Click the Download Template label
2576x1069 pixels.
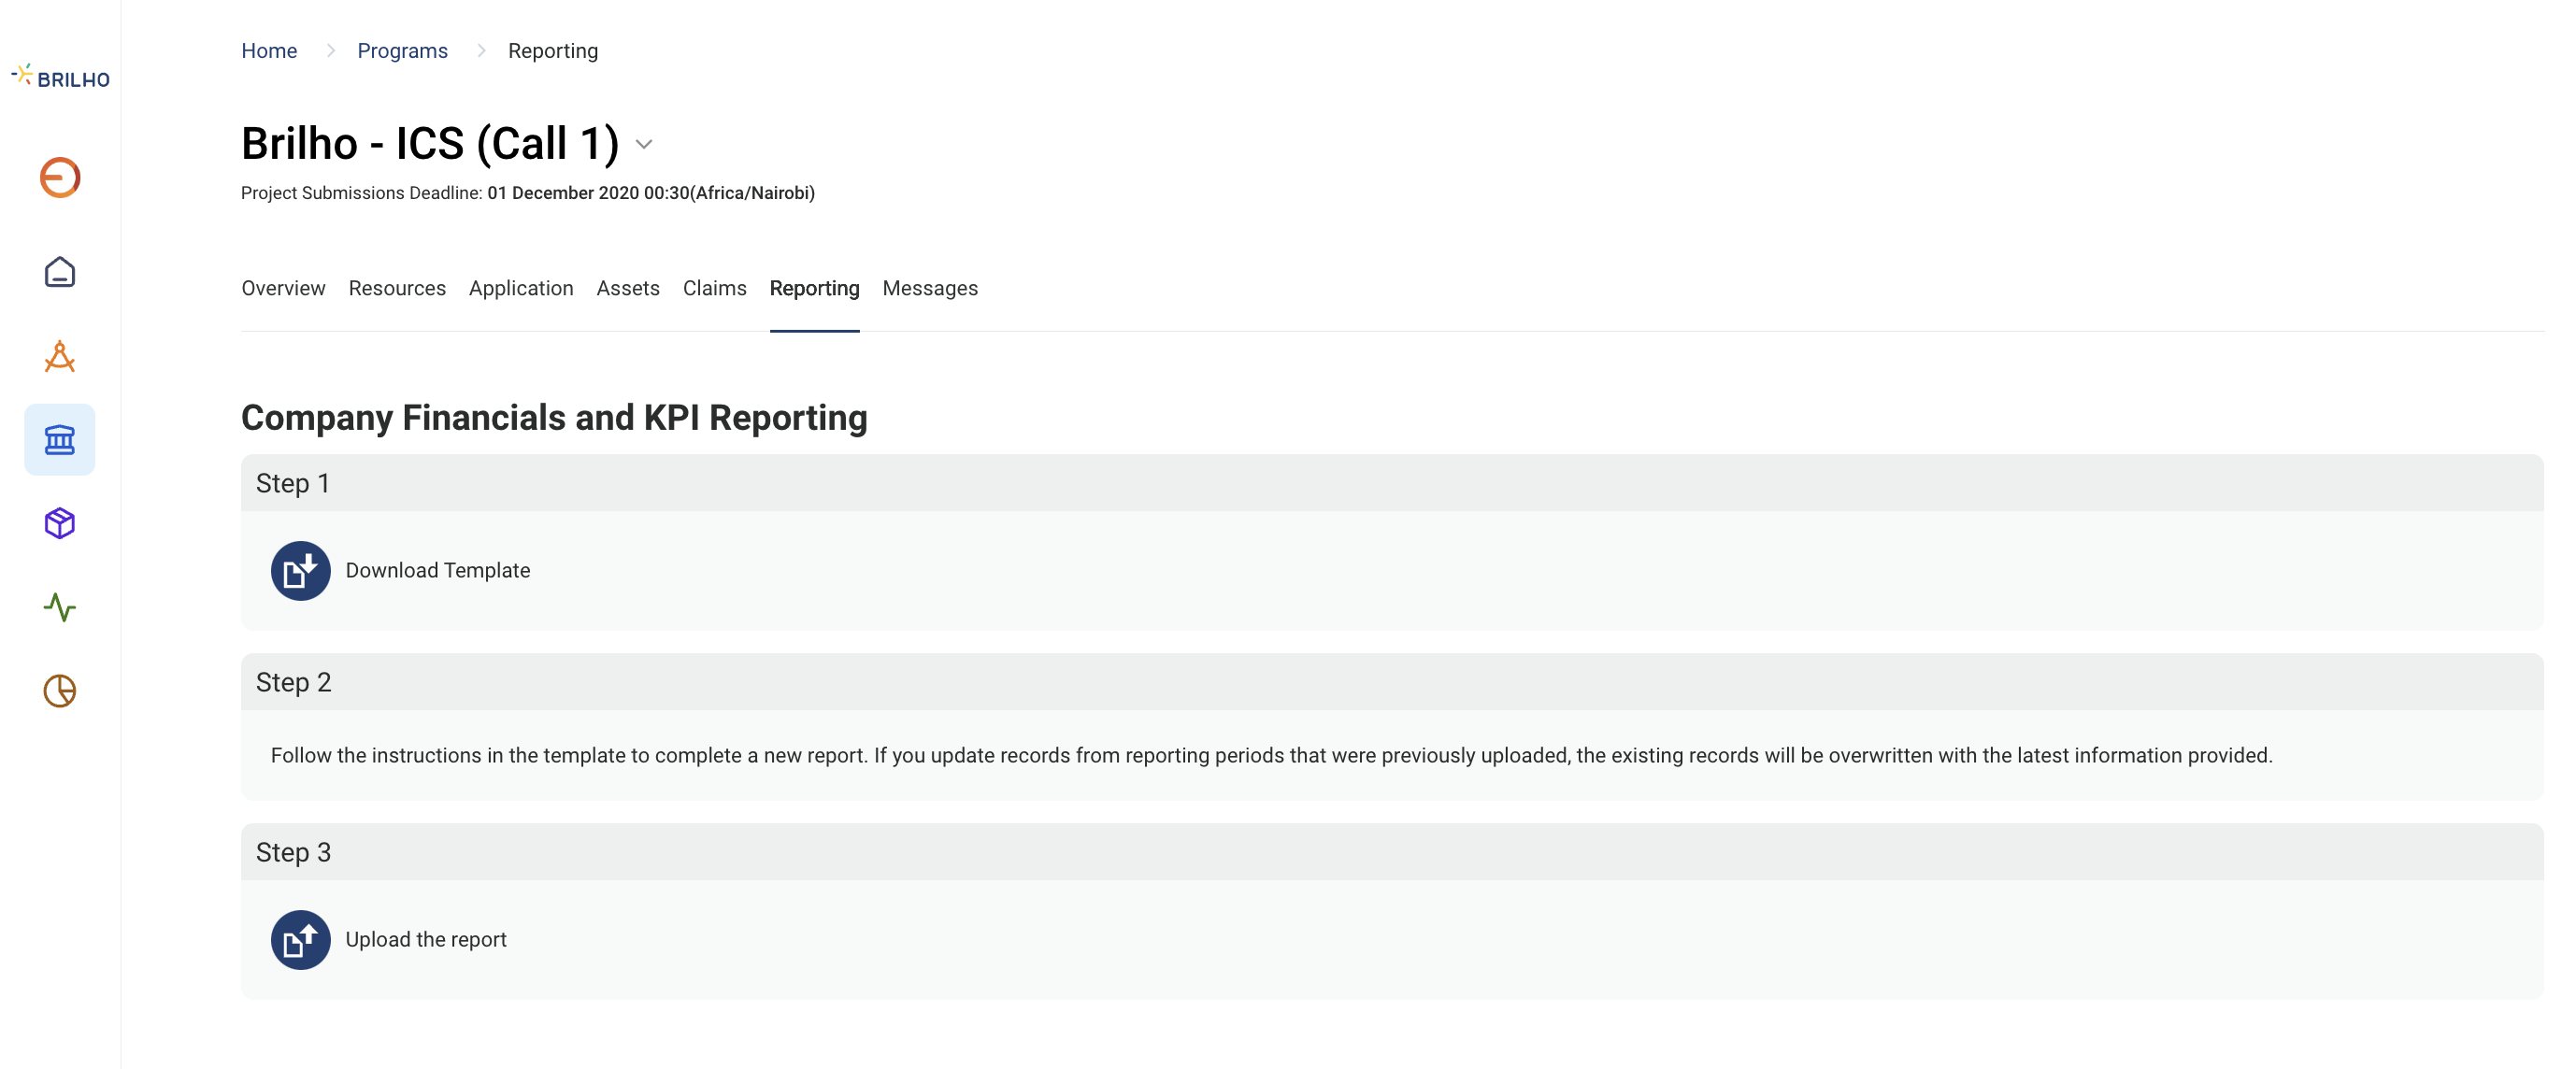pos(438,571)
